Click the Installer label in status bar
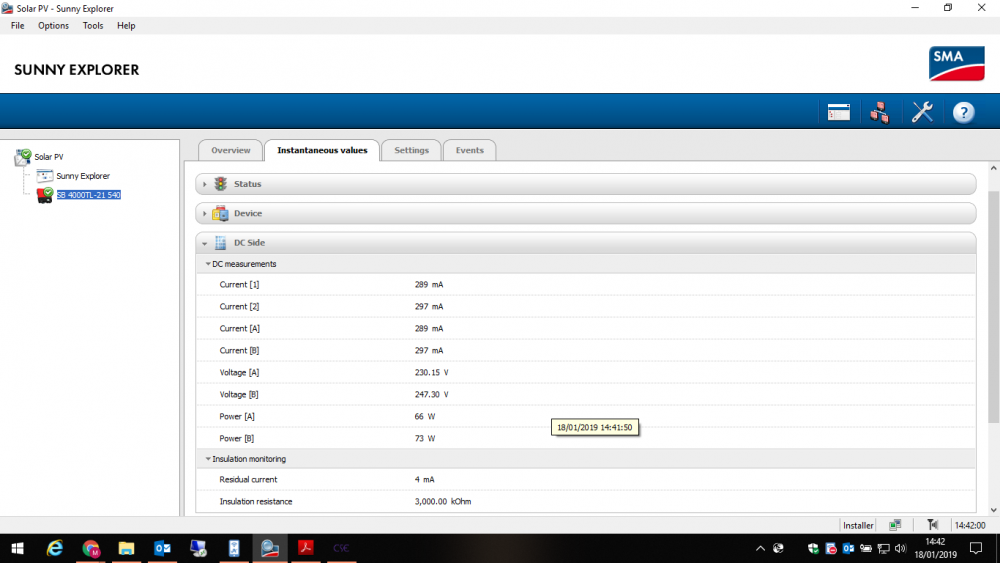 tap(858, 525)
